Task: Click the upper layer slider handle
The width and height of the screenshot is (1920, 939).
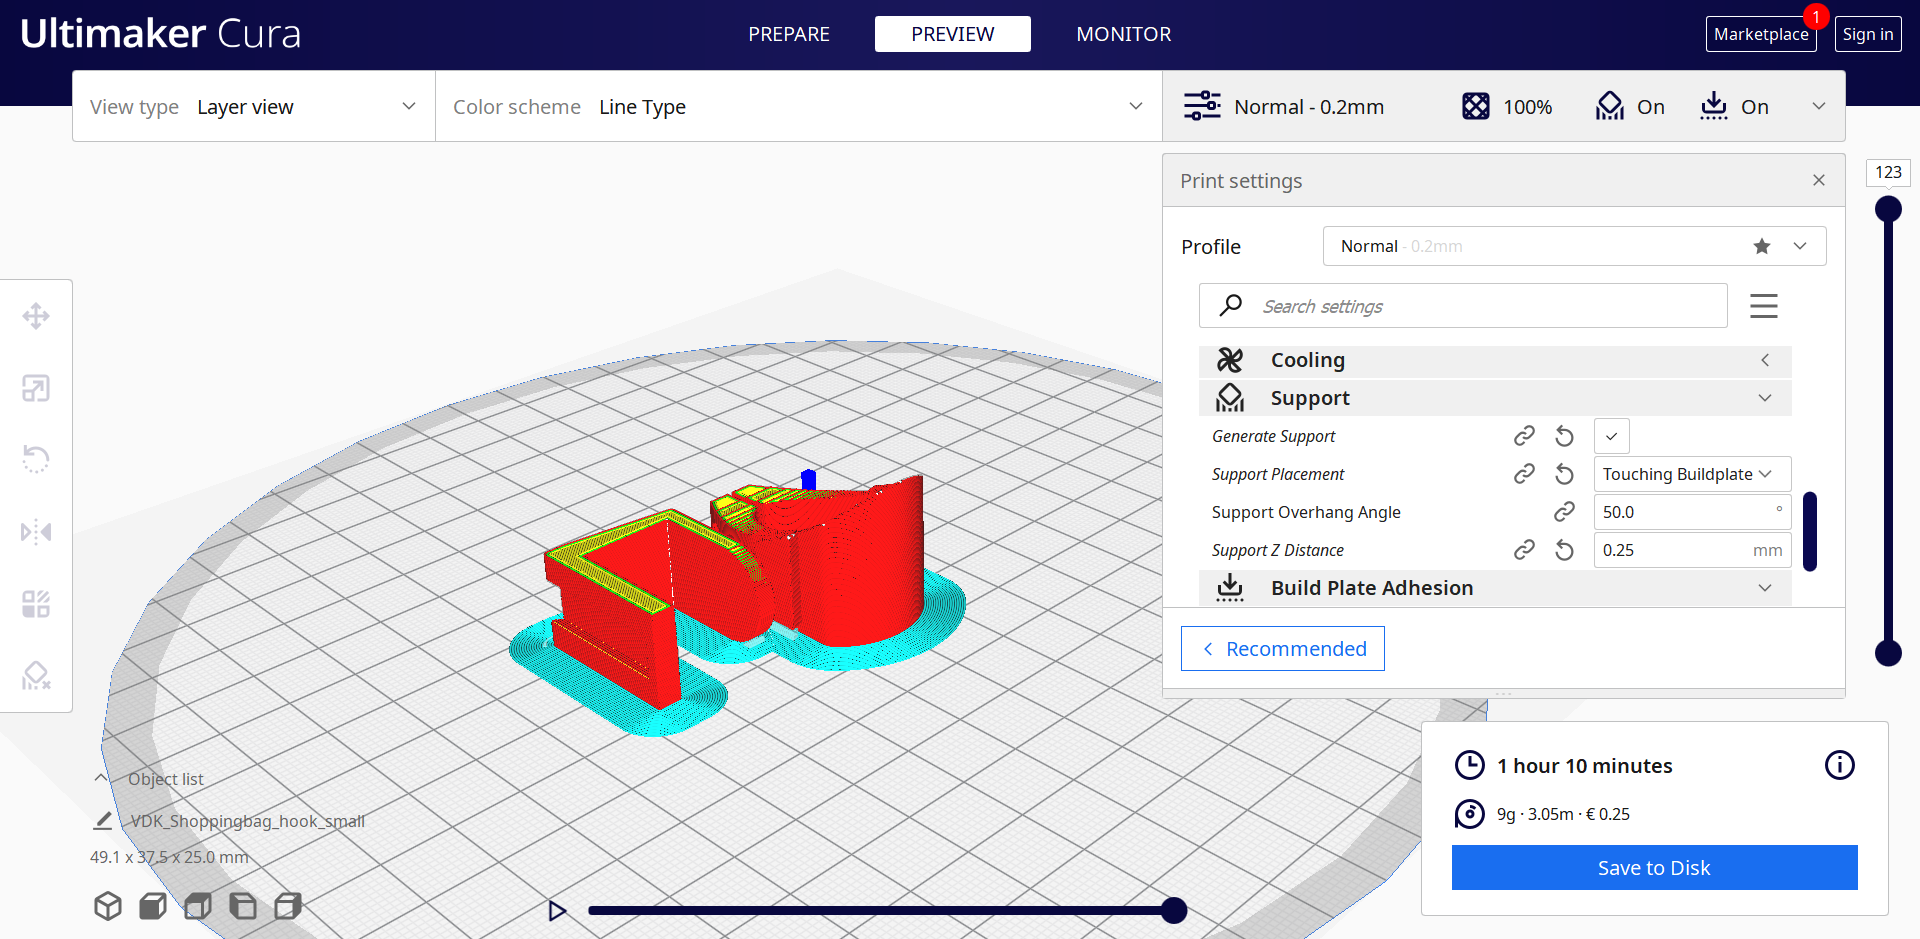Action: click(1888, 209)
